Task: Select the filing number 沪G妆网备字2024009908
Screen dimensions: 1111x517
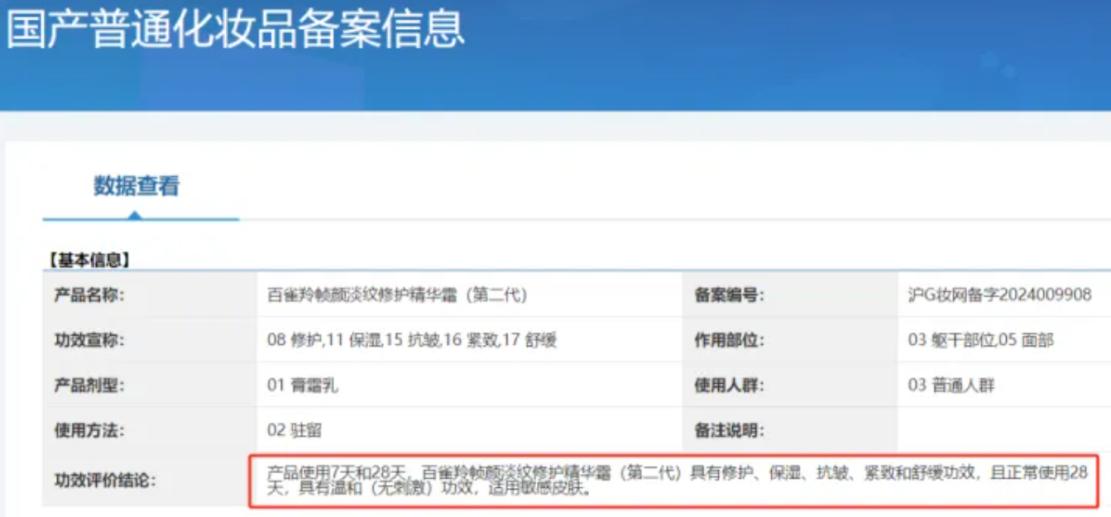Action: [x=1000, y=295]
